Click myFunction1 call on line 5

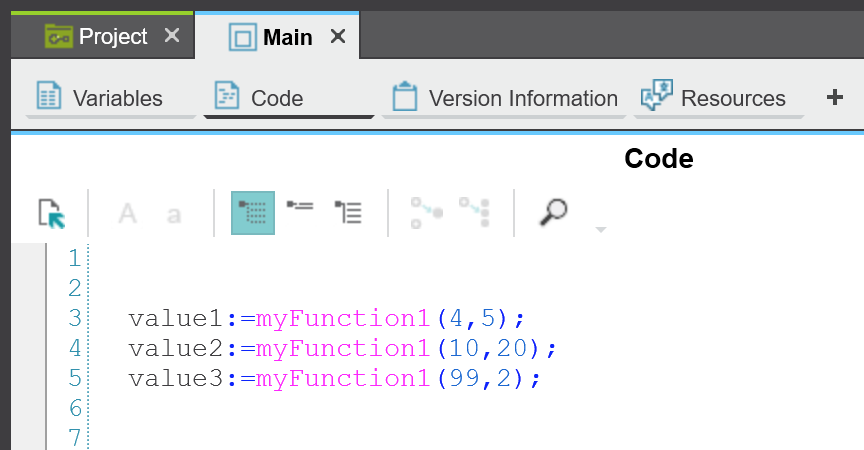tap(343, 378)
